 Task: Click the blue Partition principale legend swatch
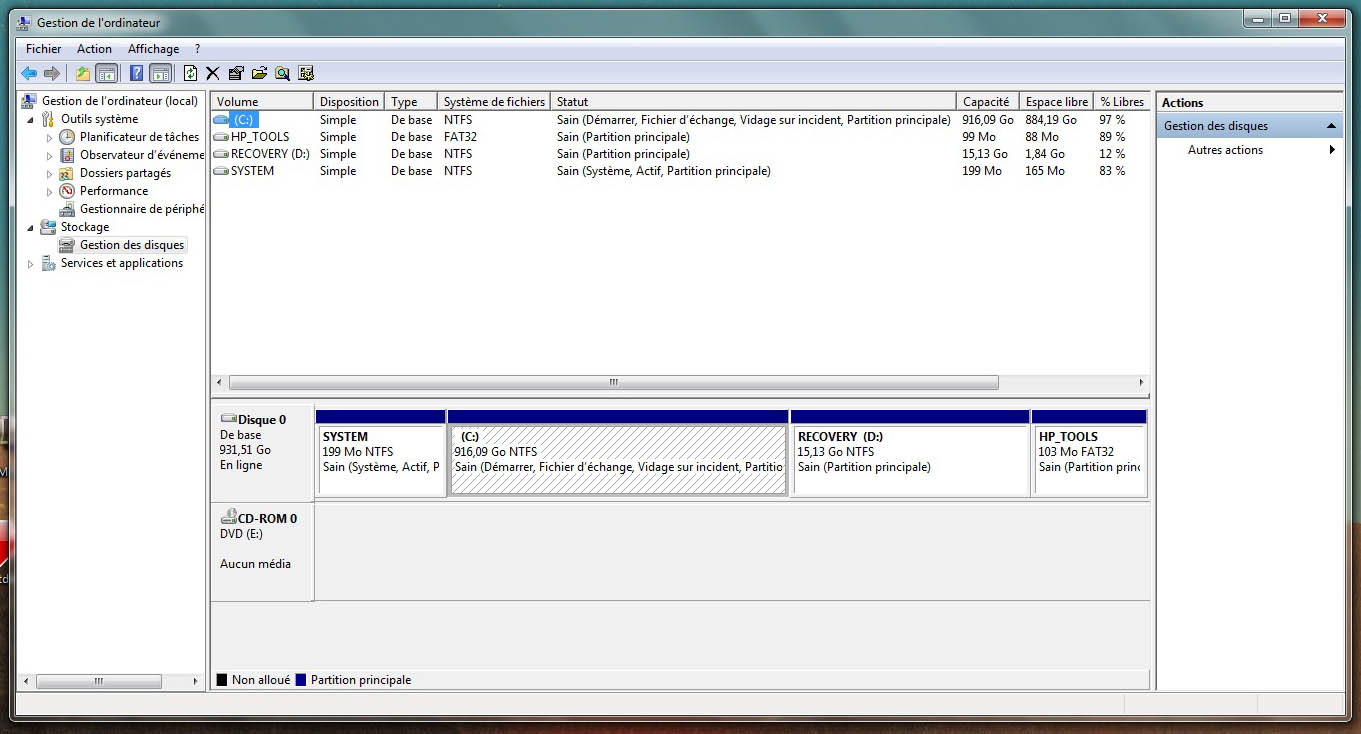click(x=300, y=680)
